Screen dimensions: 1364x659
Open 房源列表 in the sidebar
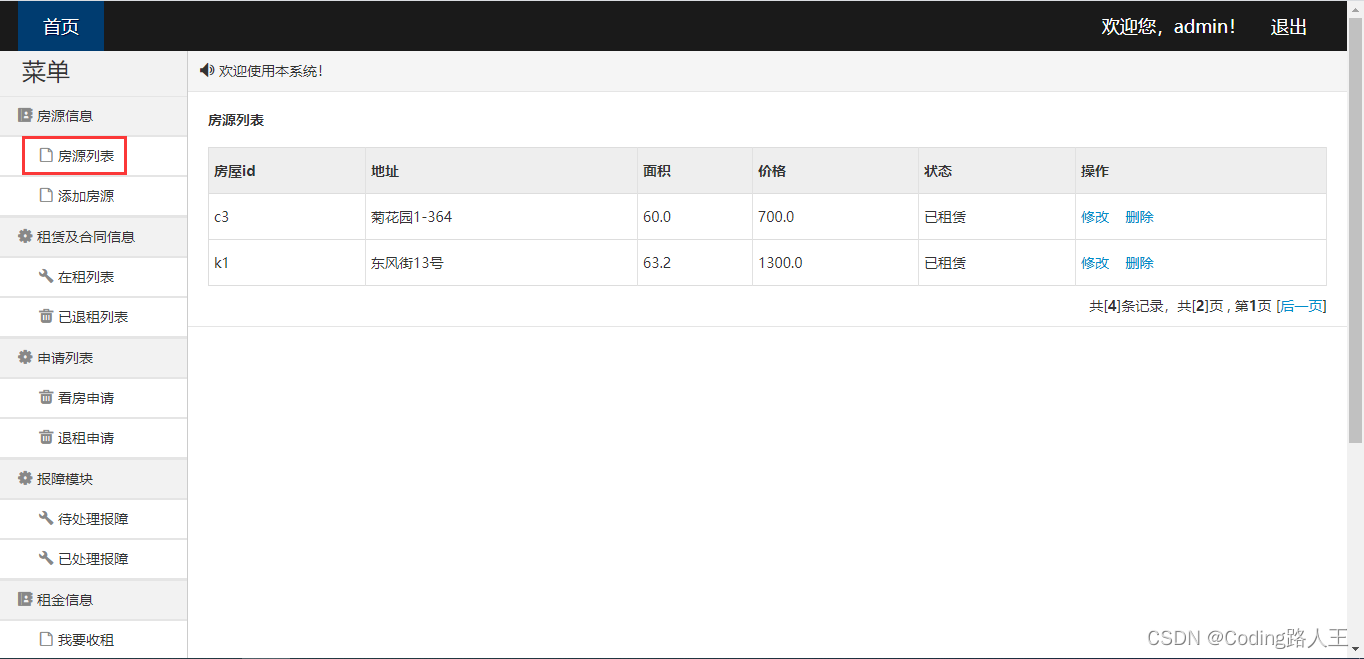(93, 156)
